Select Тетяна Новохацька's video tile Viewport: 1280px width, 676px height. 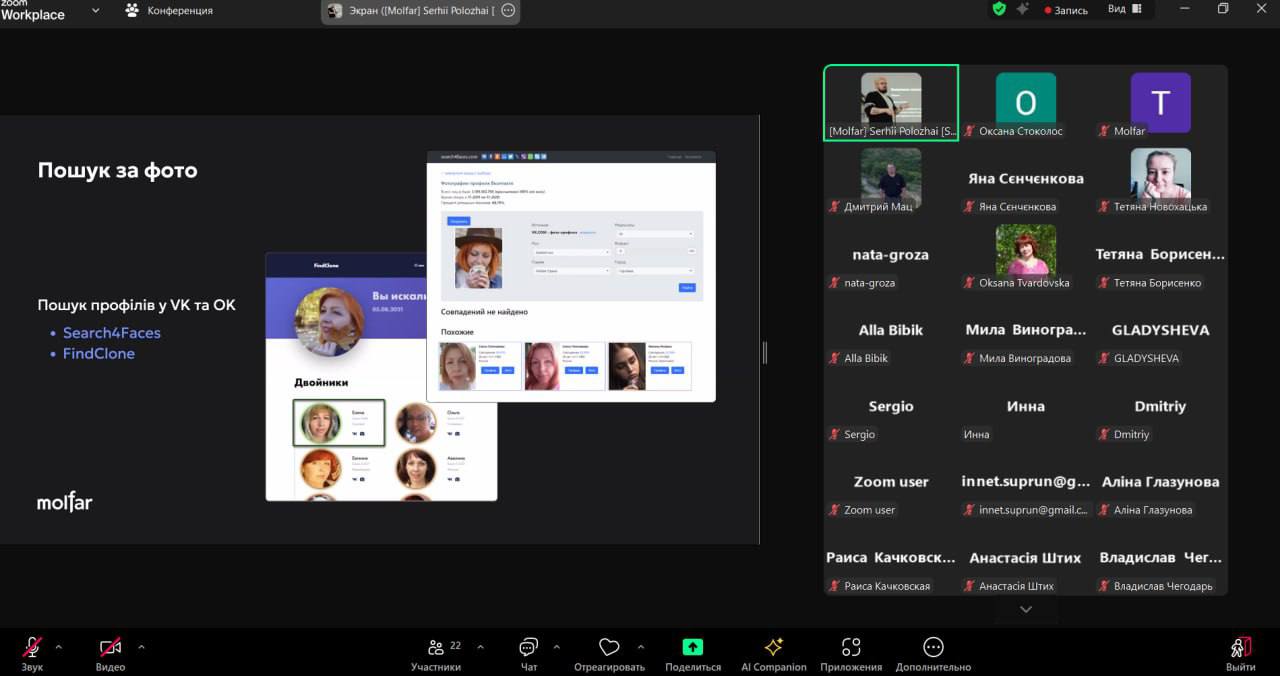1160,179
